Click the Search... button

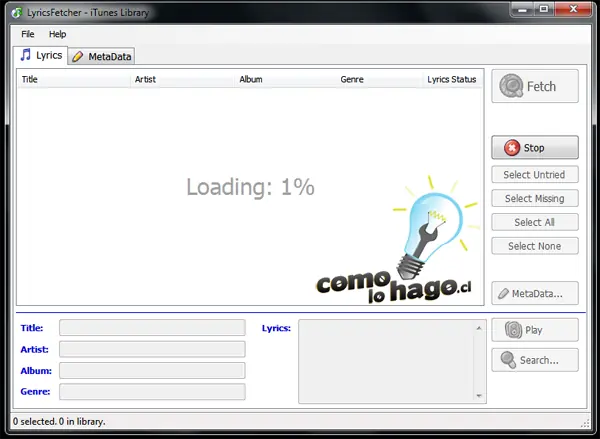click(x=535, y=360)
